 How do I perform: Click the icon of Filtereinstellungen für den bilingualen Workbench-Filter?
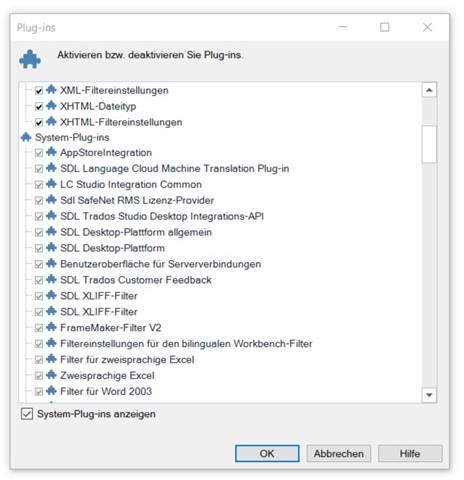51,343
